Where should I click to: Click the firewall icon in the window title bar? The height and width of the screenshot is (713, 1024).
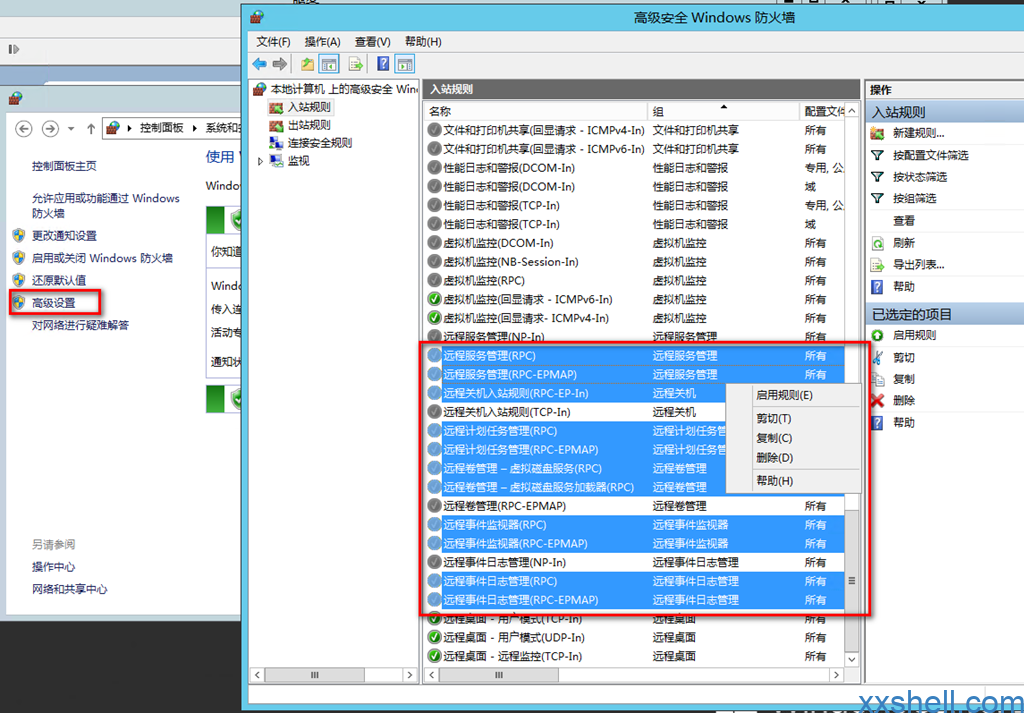pos(257,17)
